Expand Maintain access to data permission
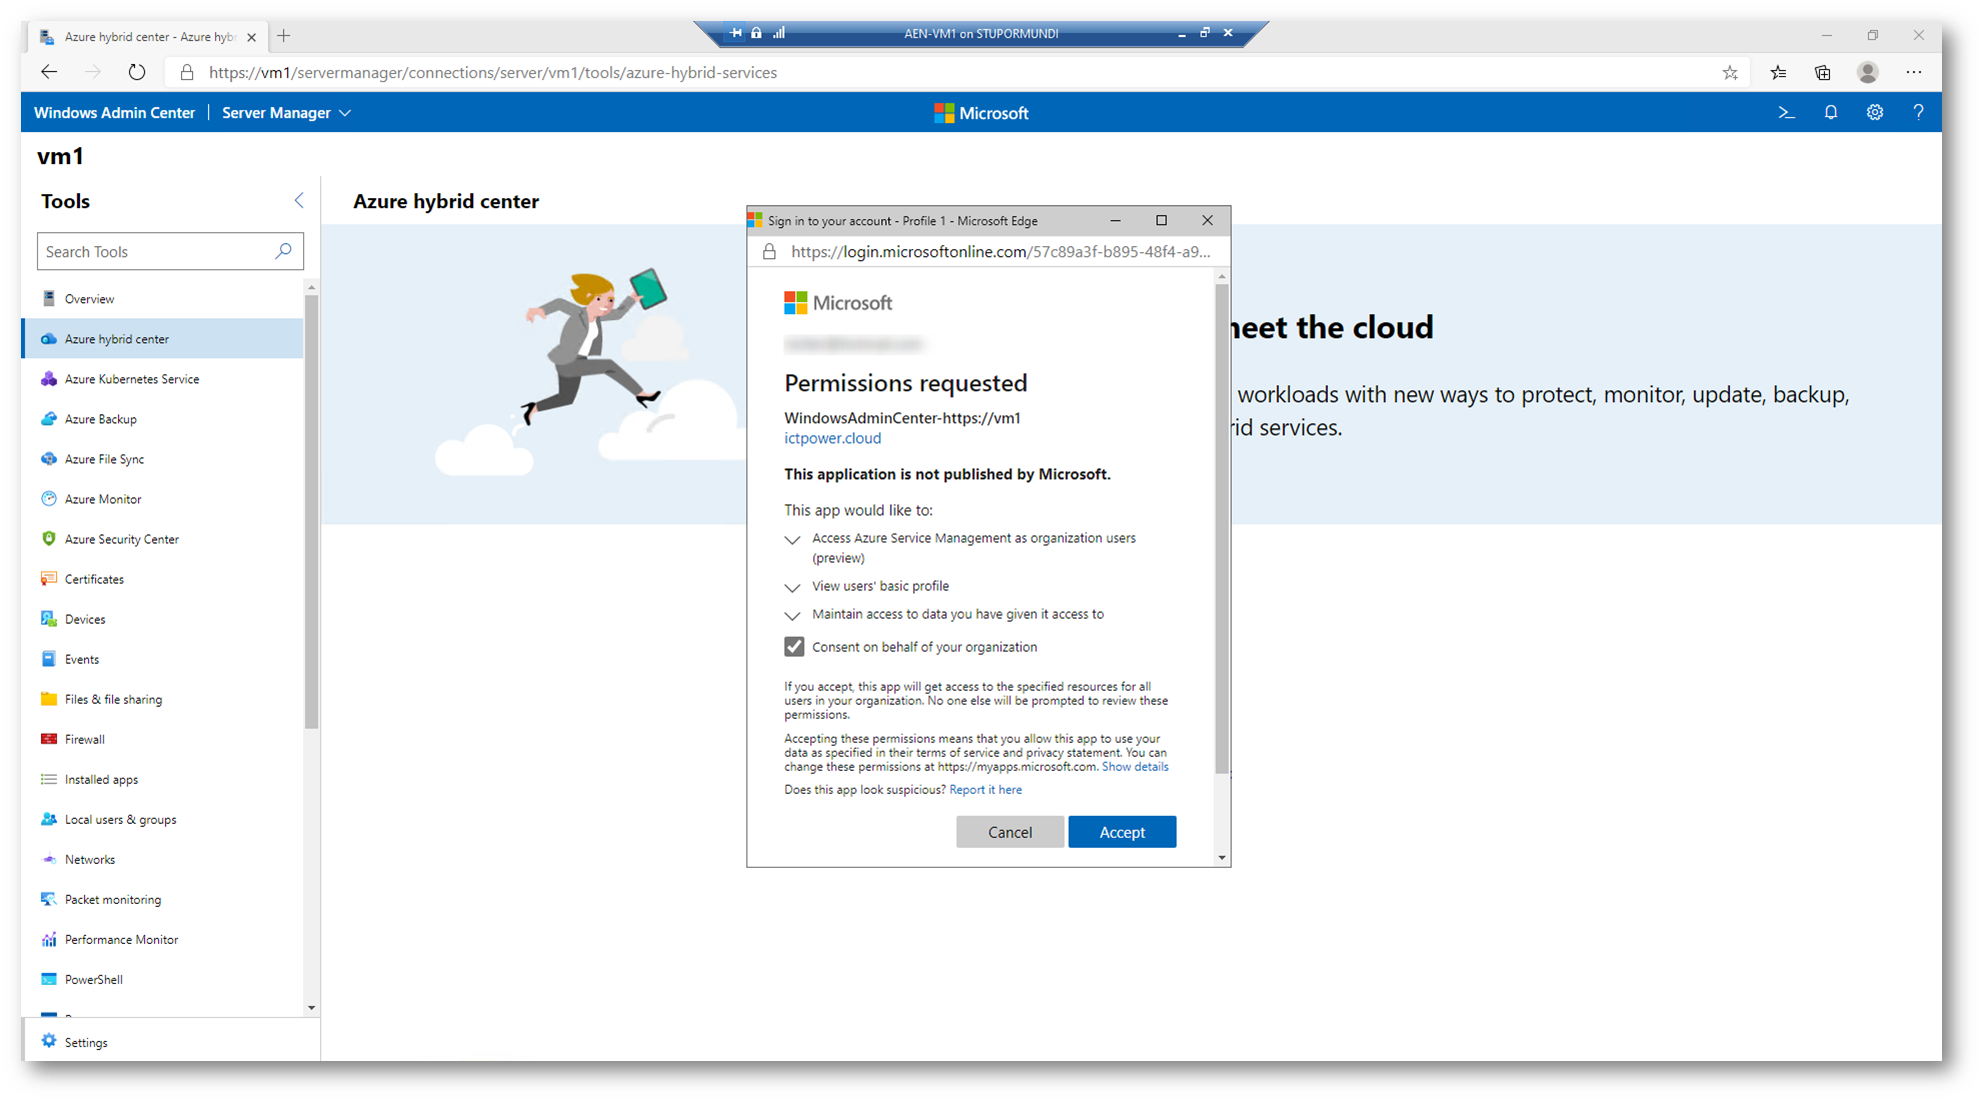This screenshot has height=1103, width=1984. point(792,616)
